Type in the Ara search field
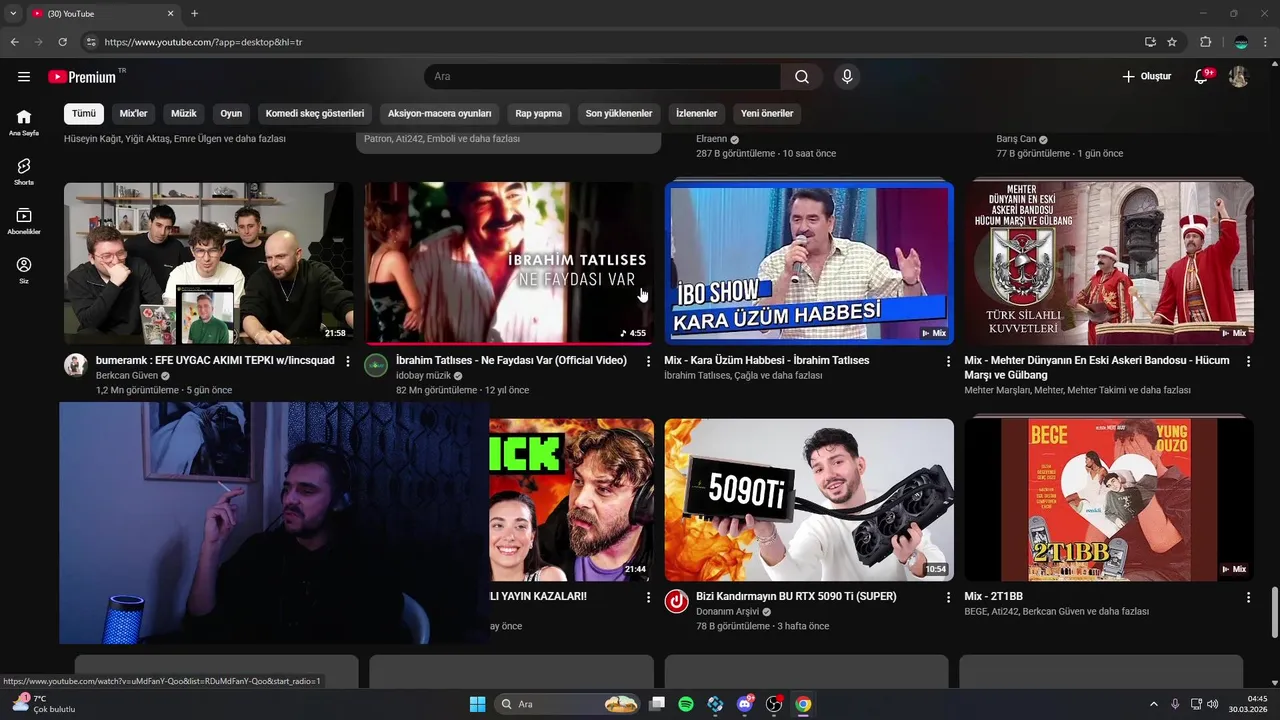This screenshot has height=720, width=1280. tap(602, 77)
